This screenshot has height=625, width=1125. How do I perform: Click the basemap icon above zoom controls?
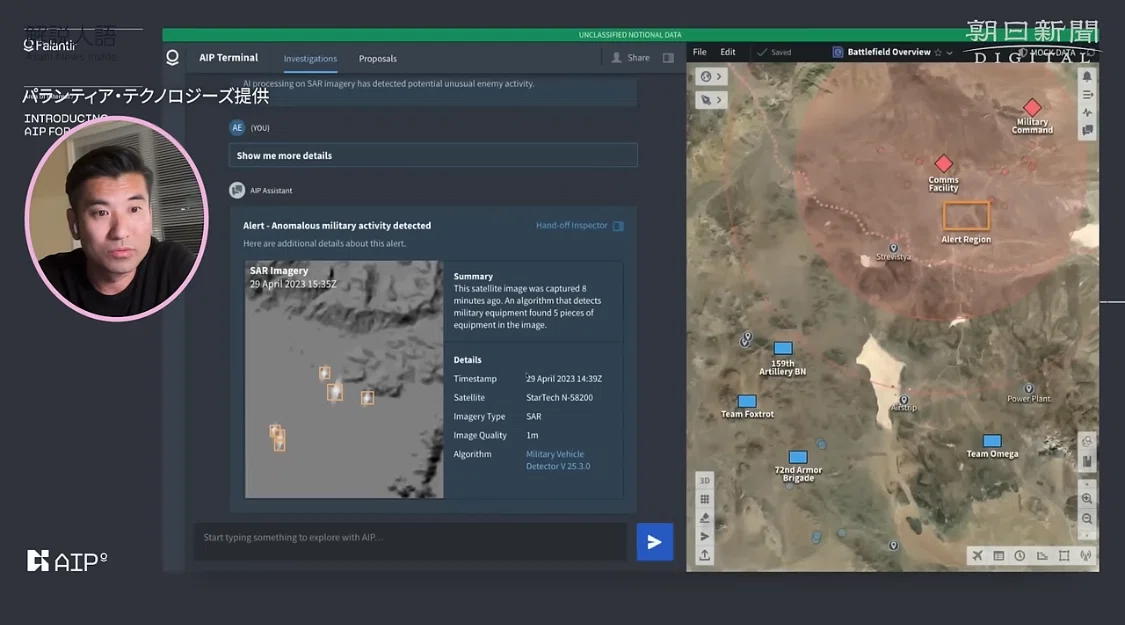coord(1087,461)
